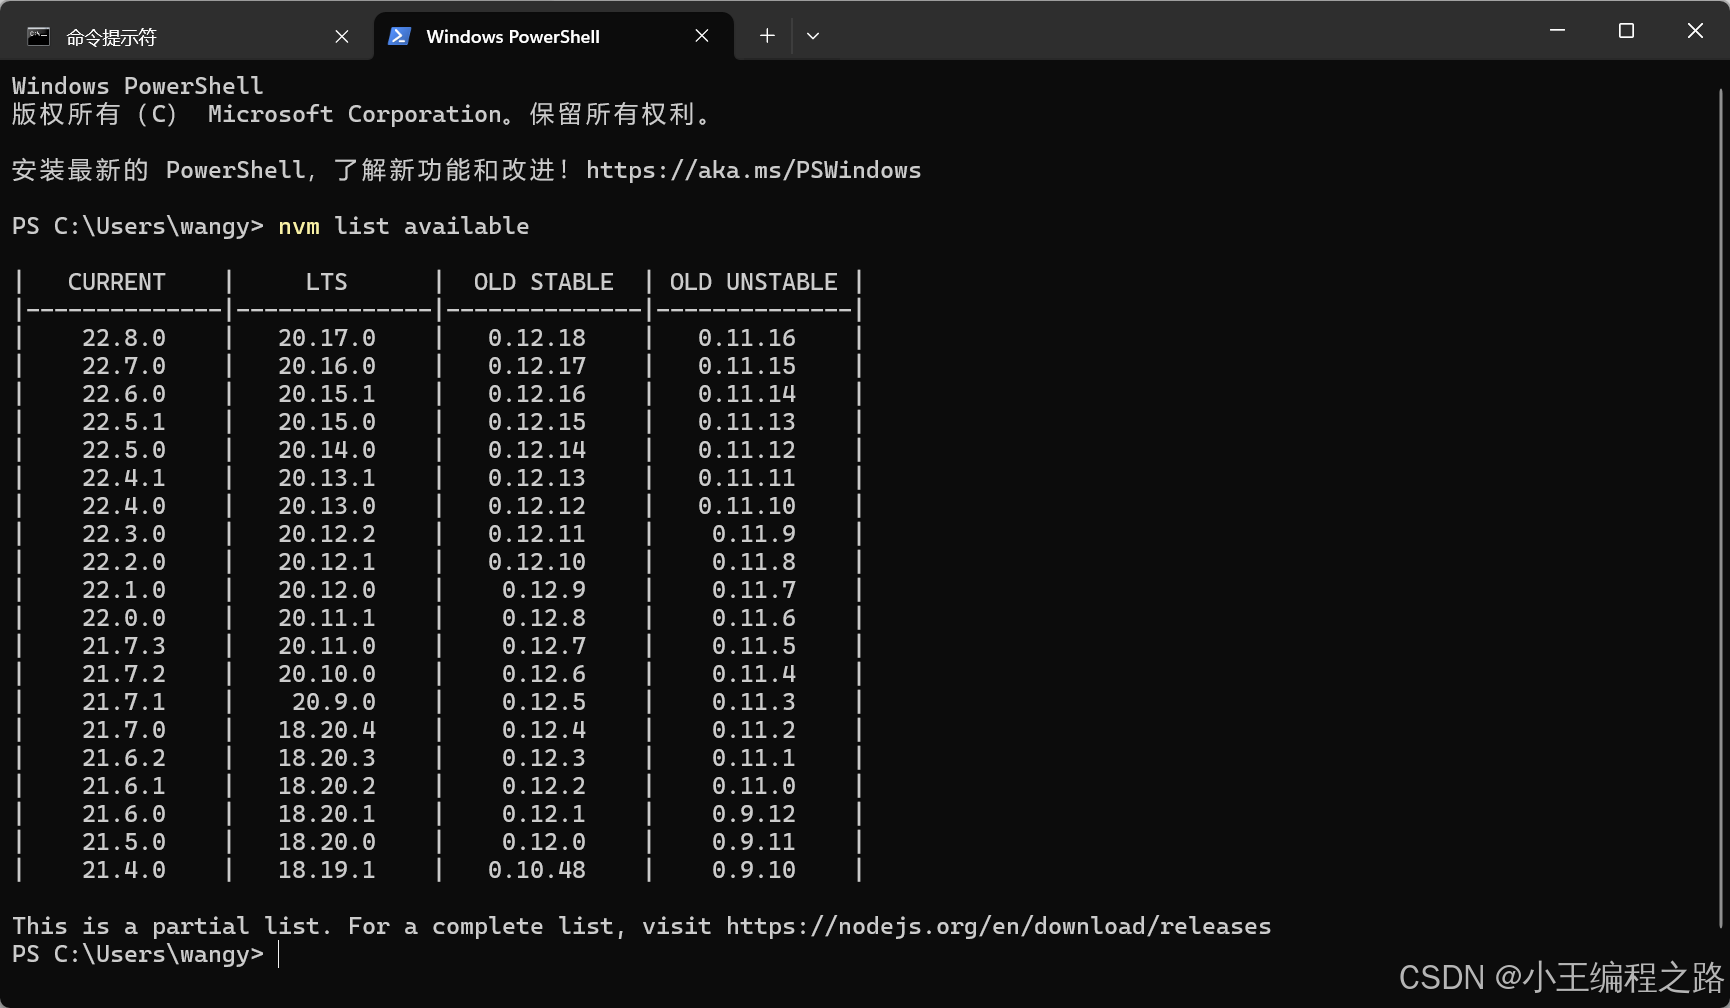Click LTS version 18.19.1
This screenshot has width=1730, height=1008.
pyautogui.click(x=327, y=870)
